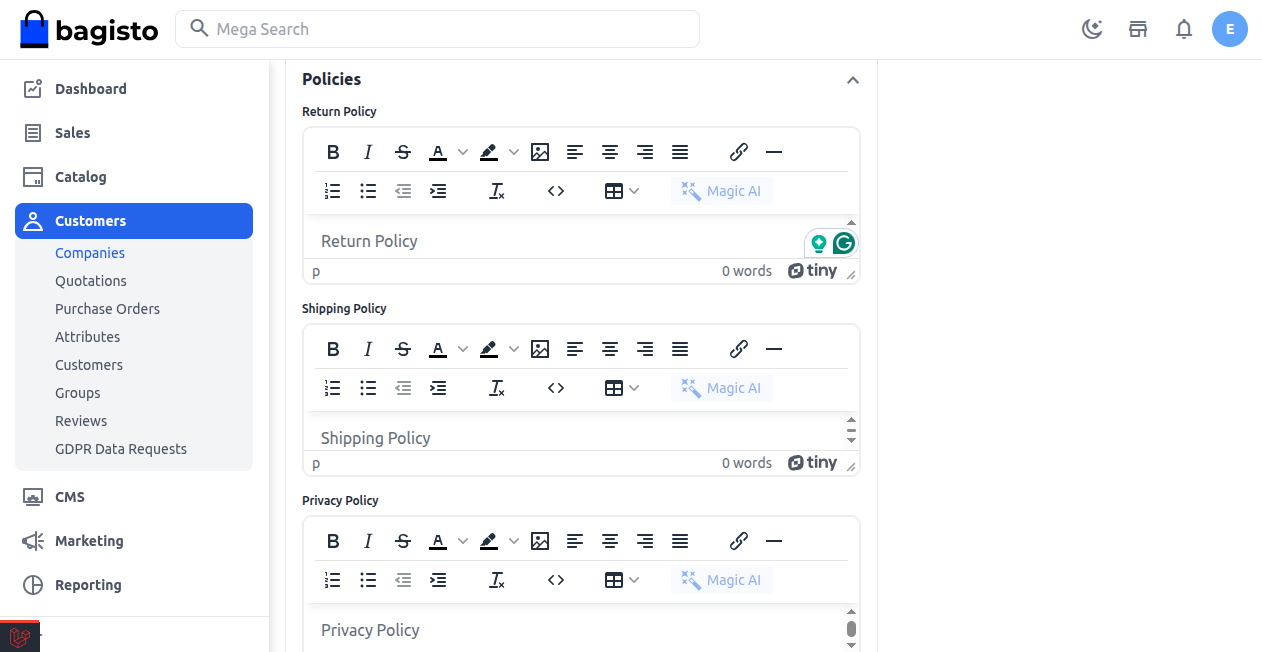Insert horizontal line in Privacy Policy editor
This screenshot has width=1262, height=652.
[773, 541]
